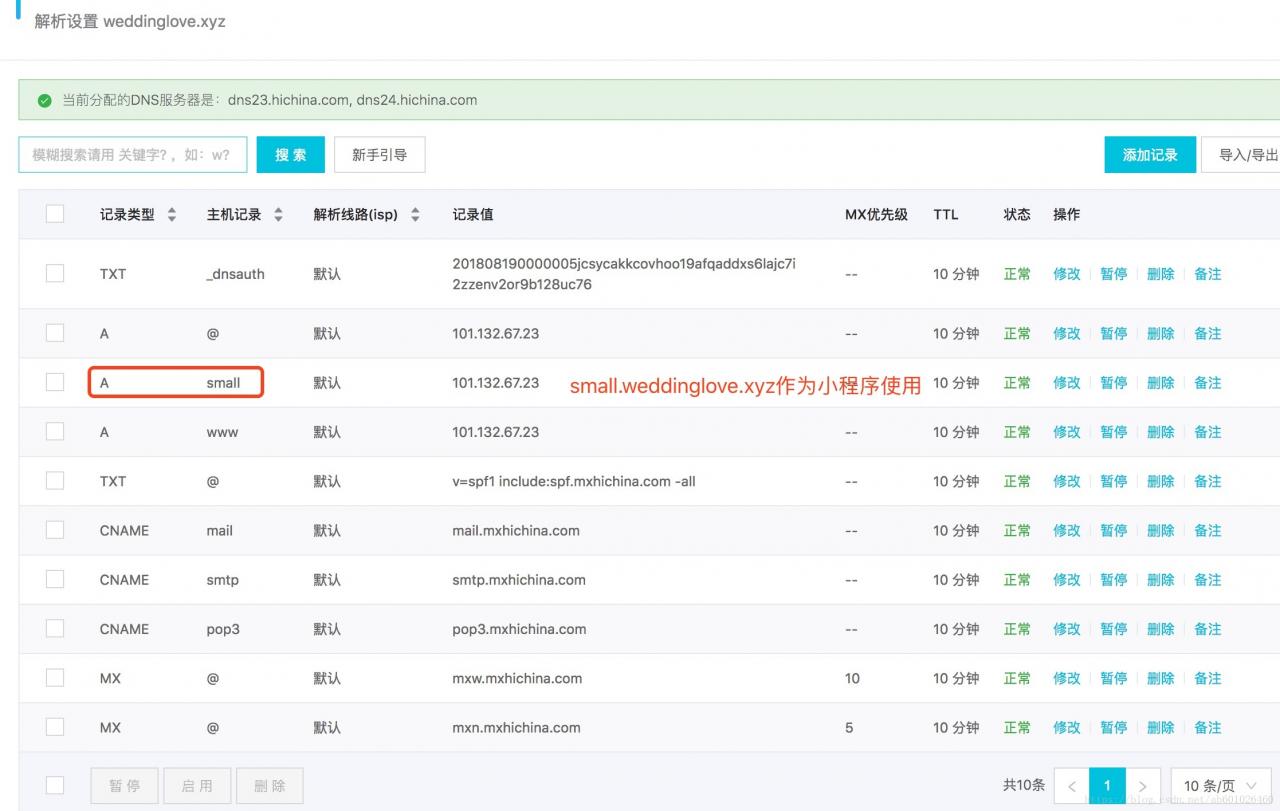Click the v=spf1 include:spf.mxhichina.com value

(574, 481)
